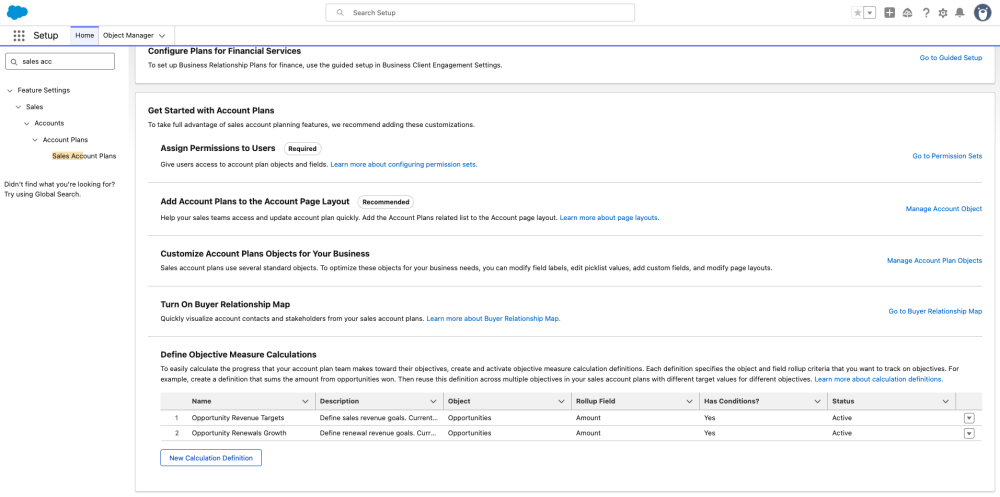Open the Status column header menu
The height and width of the screenshot is (497, 1000).
pyautogui.click(x=945, y=401)
